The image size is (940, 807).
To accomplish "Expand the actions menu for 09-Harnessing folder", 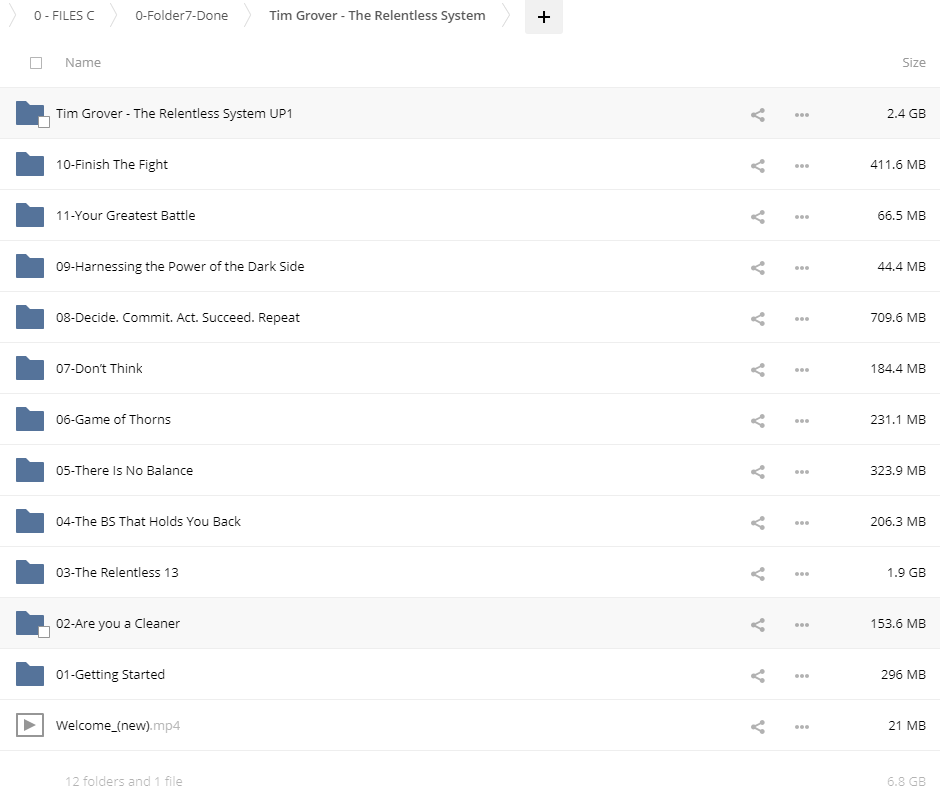I will (x=801, y=267).
